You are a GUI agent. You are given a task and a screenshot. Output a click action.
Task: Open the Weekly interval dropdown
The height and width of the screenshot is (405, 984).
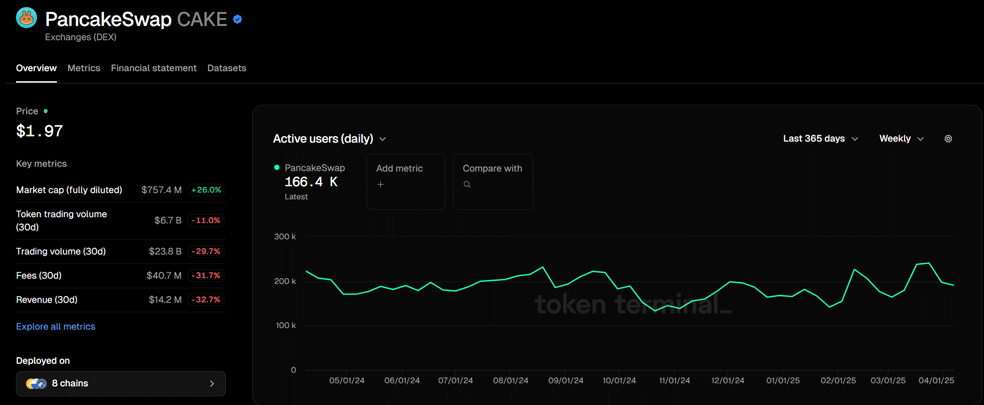tap(901, 139)
